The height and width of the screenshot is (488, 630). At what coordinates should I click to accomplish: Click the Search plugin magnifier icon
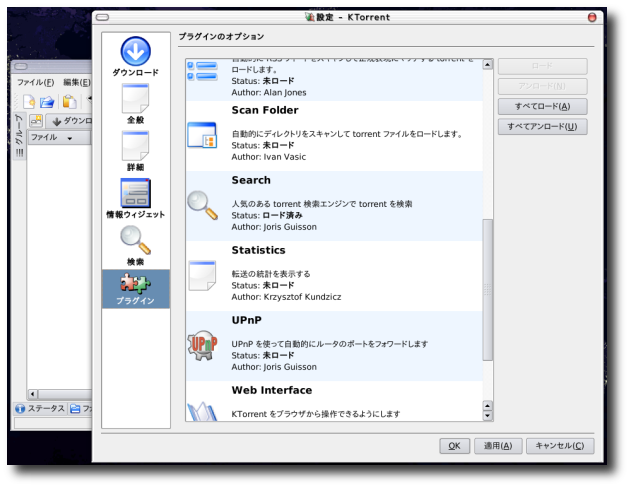202,205
